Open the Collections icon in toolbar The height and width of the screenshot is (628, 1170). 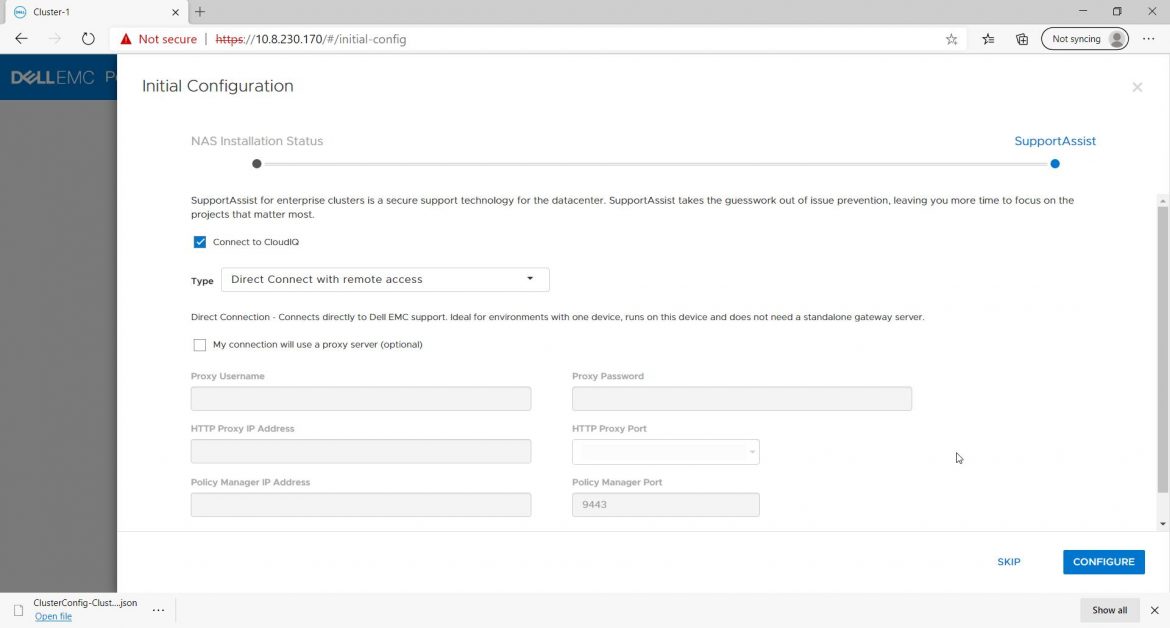click(1022, 39)
